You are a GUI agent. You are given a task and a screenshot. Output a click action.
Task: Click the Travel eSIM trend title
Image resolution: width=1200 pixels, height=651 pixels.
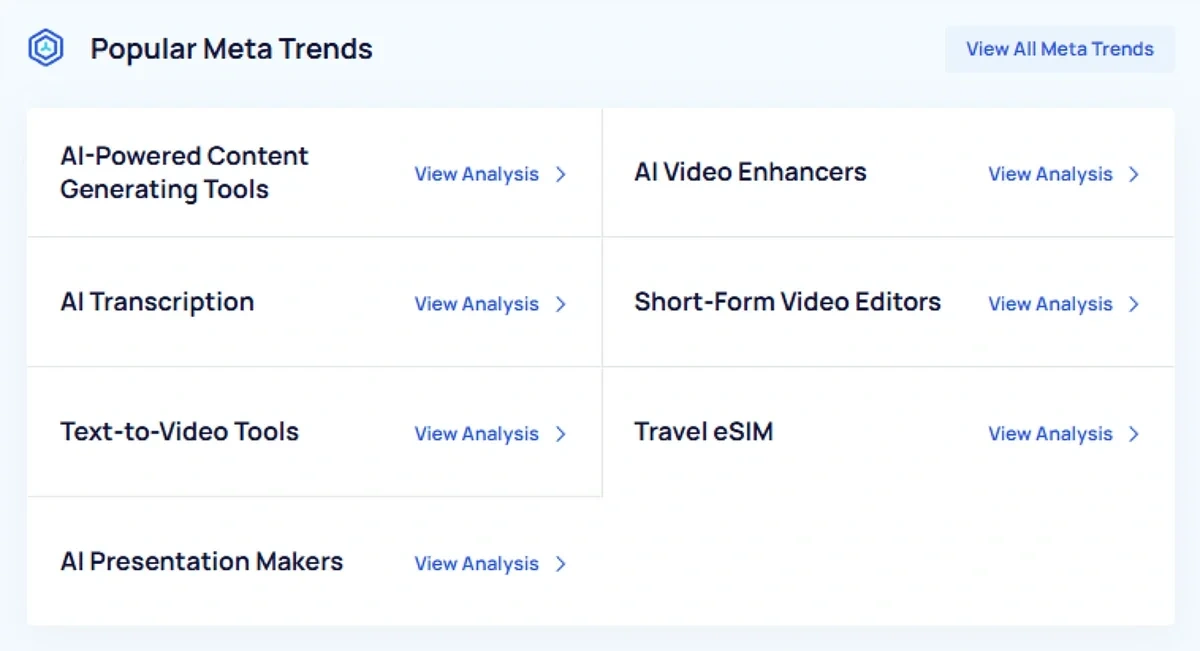(703, 432)
